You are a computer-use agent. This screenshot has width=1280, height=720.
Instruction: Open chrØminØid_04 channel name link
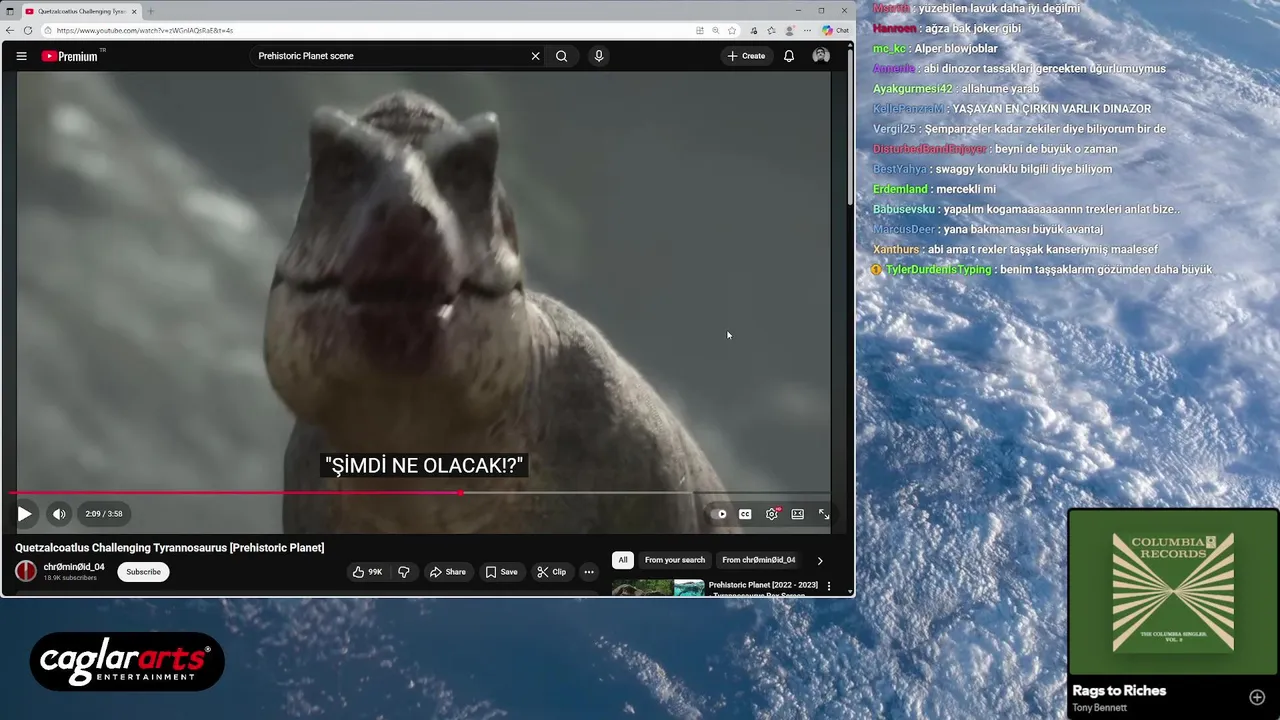click(74, 567)
